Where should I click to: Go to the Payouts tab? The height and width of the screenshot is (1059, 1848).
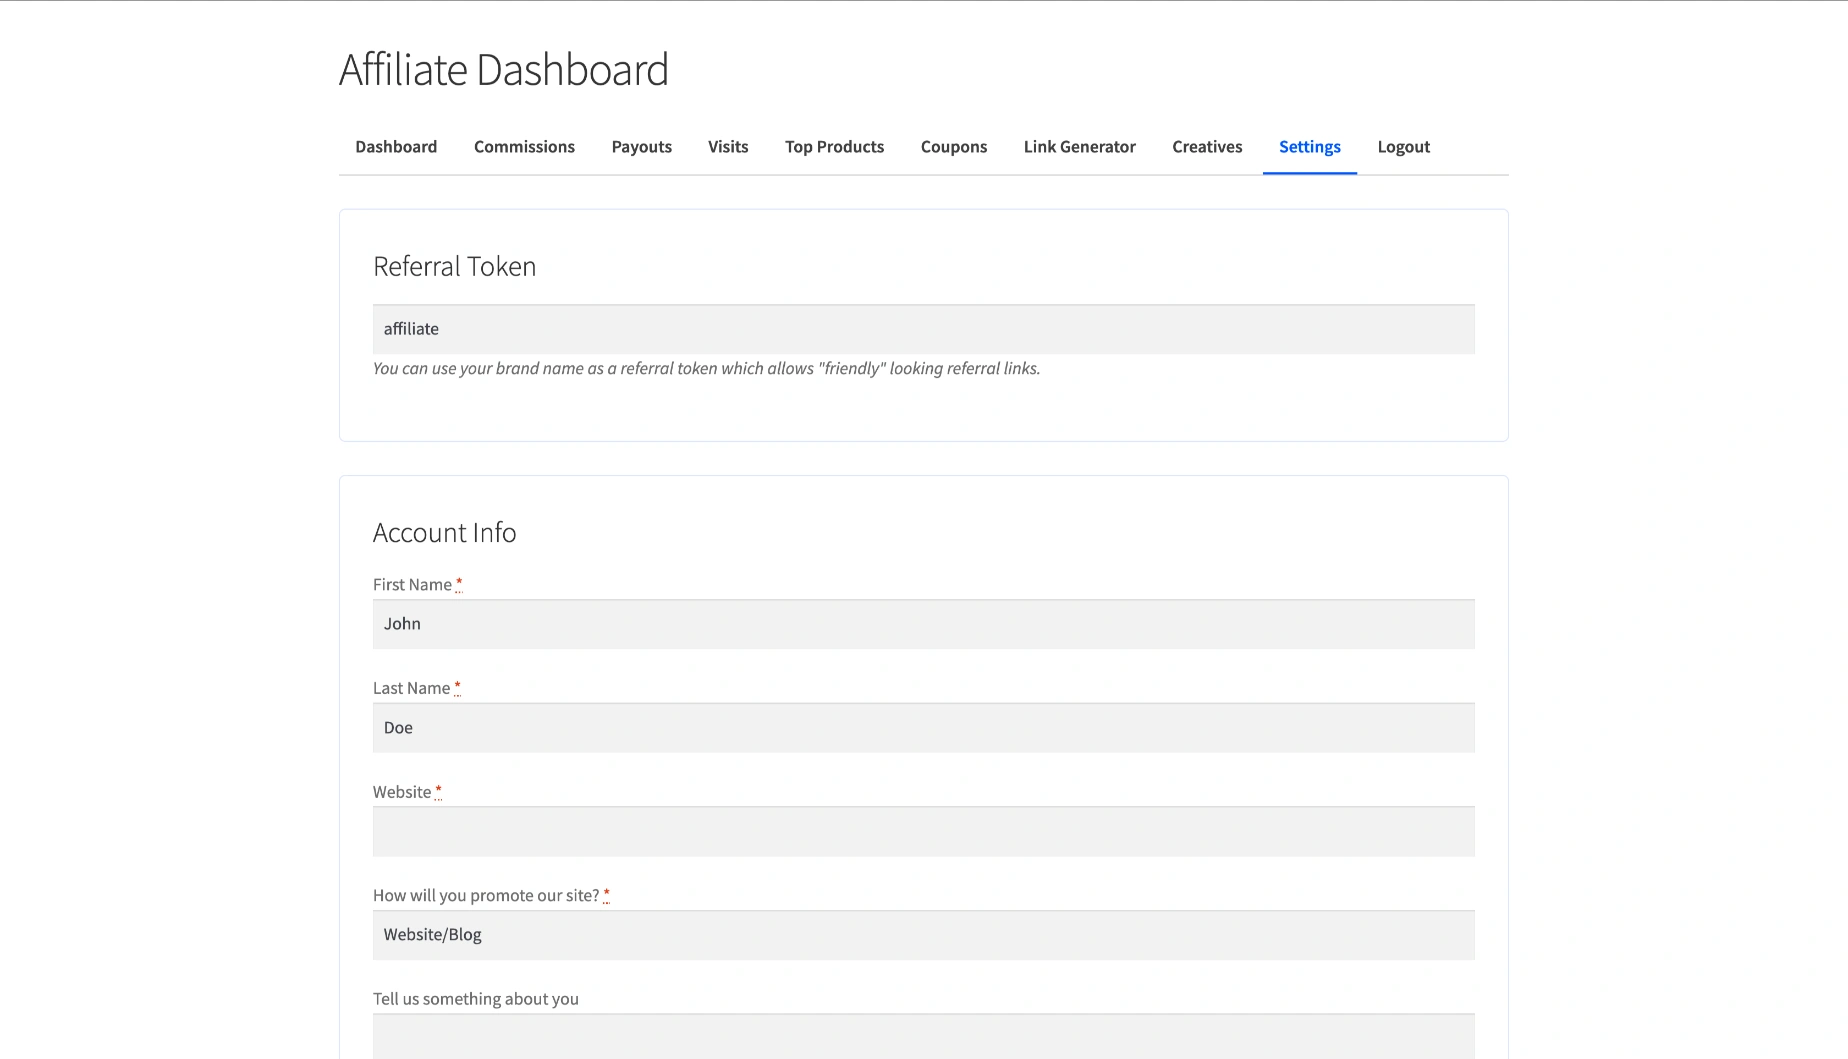point(641,147)
